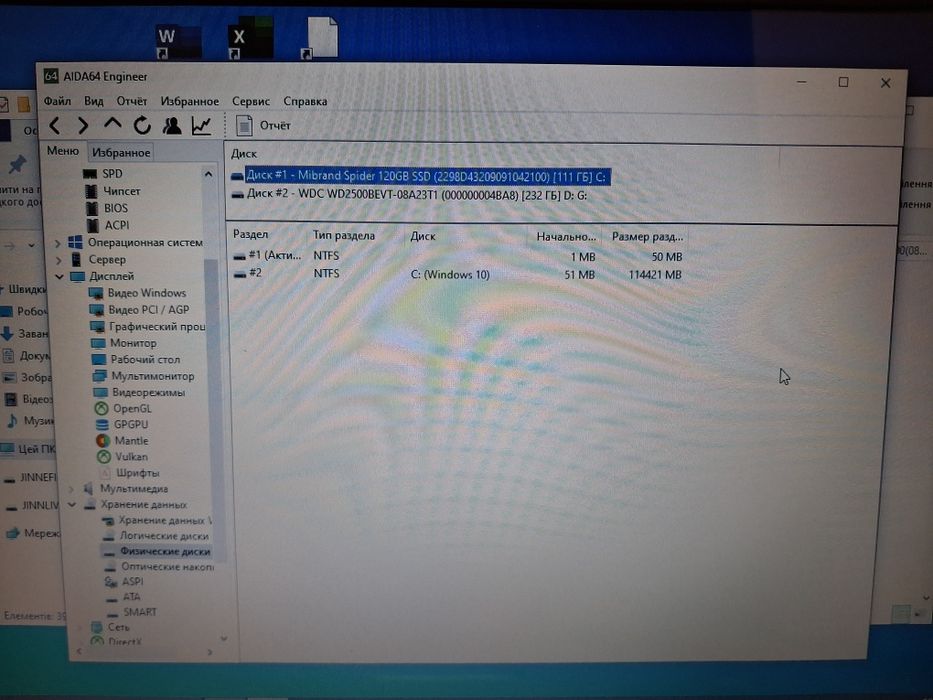Viewport: 933px width, 700px height.
Task: Select ACPI in the tree
Action: click(x=117, y=226)
